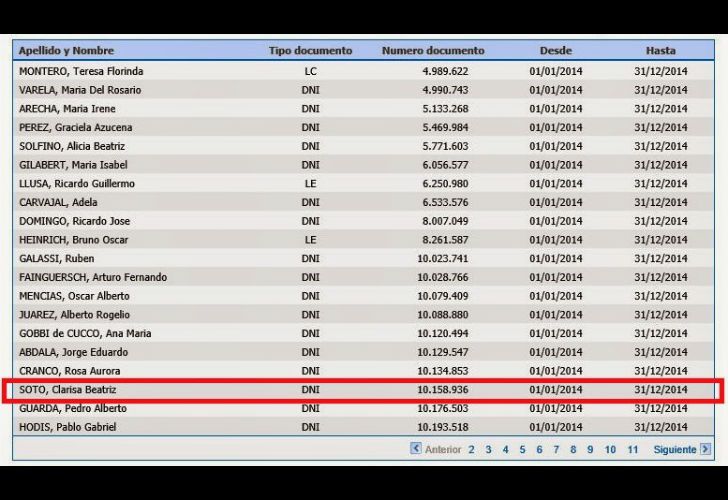Click the LE document type for HEINRICH
This screenshot has height=500, width=728.
[x=310, y=240]
